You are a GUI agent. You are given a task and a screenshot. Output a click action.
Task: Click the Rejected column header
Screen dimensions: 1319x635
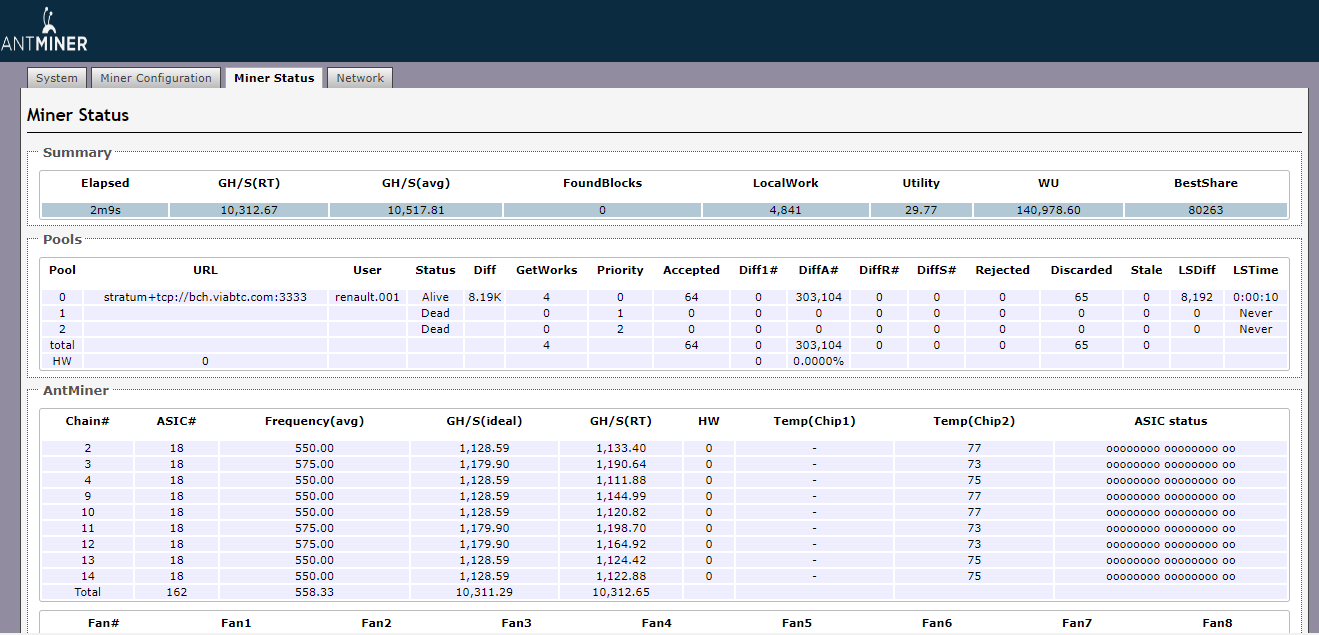pos(1002,270)
